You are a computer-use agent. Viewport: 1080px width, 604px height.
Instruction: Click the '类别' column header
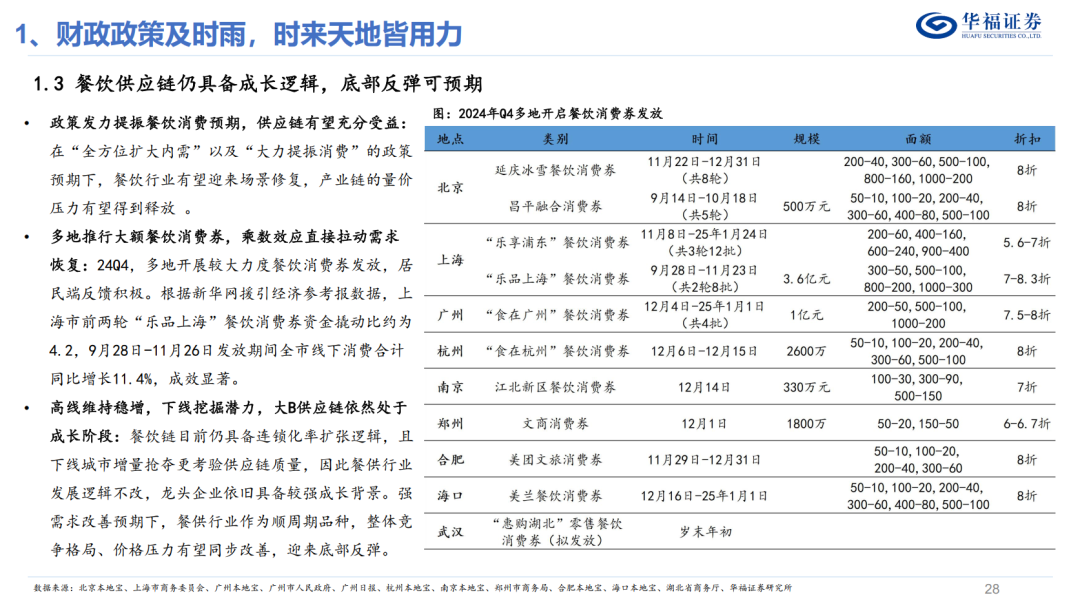(555, 139)
